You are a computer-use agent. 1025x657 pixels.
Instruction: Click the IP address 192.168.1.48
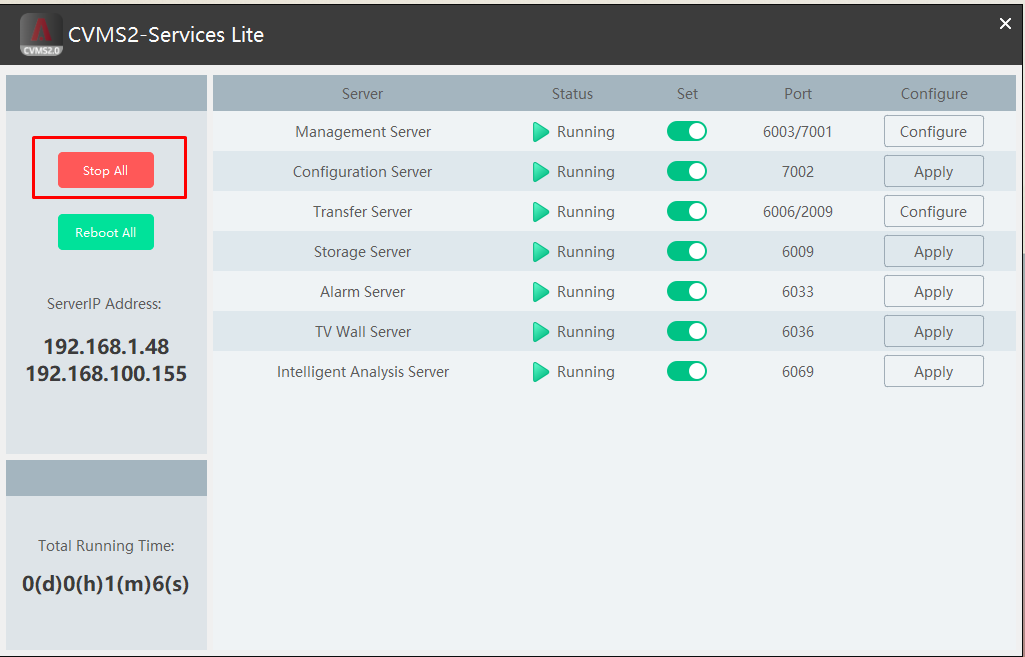coord(106,346)
